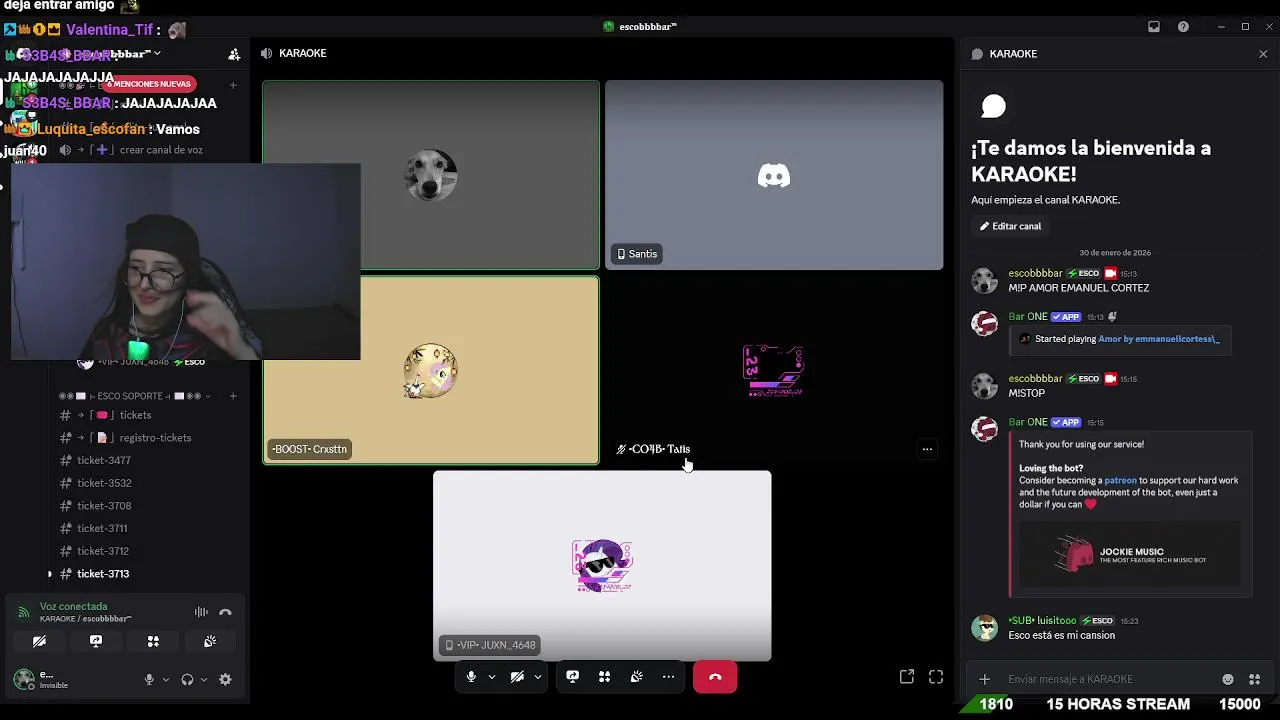Open the tickets channel
Screen dimensions: 1280x720
(x=135, y=415)
